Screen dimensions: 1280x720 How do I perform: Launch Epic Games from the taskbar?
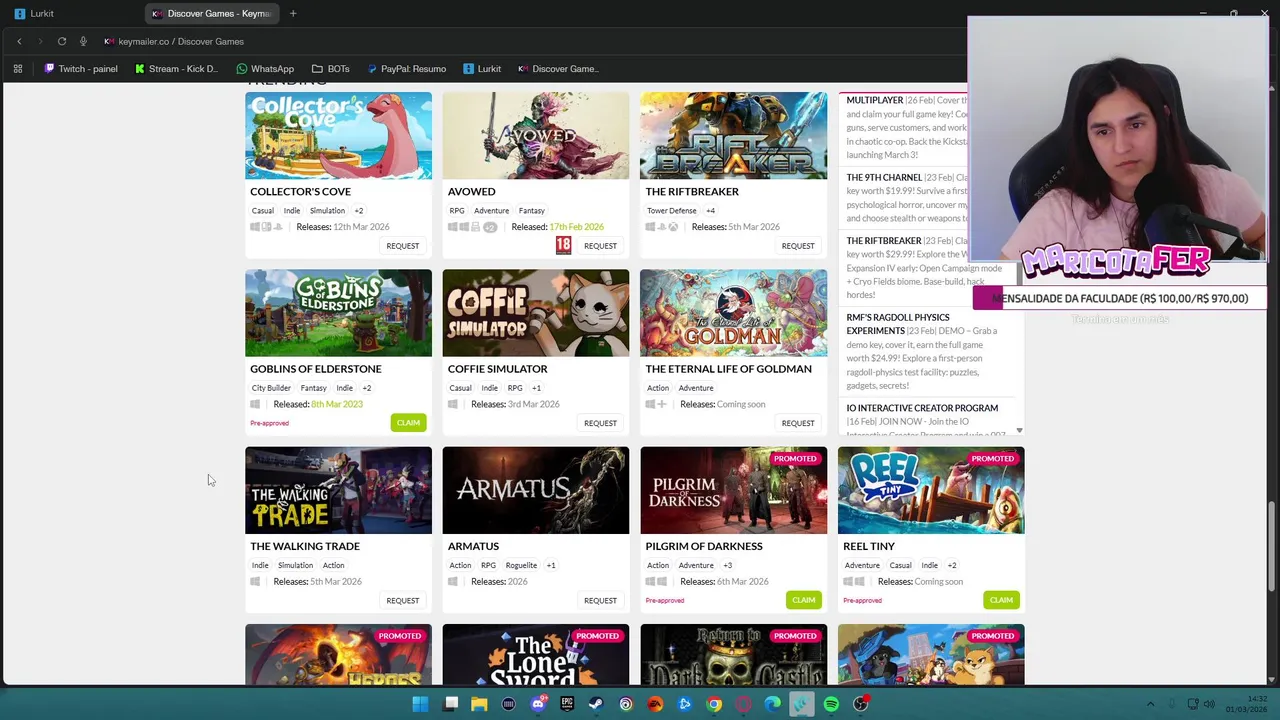pyautogui.click(x=567, y=704)
